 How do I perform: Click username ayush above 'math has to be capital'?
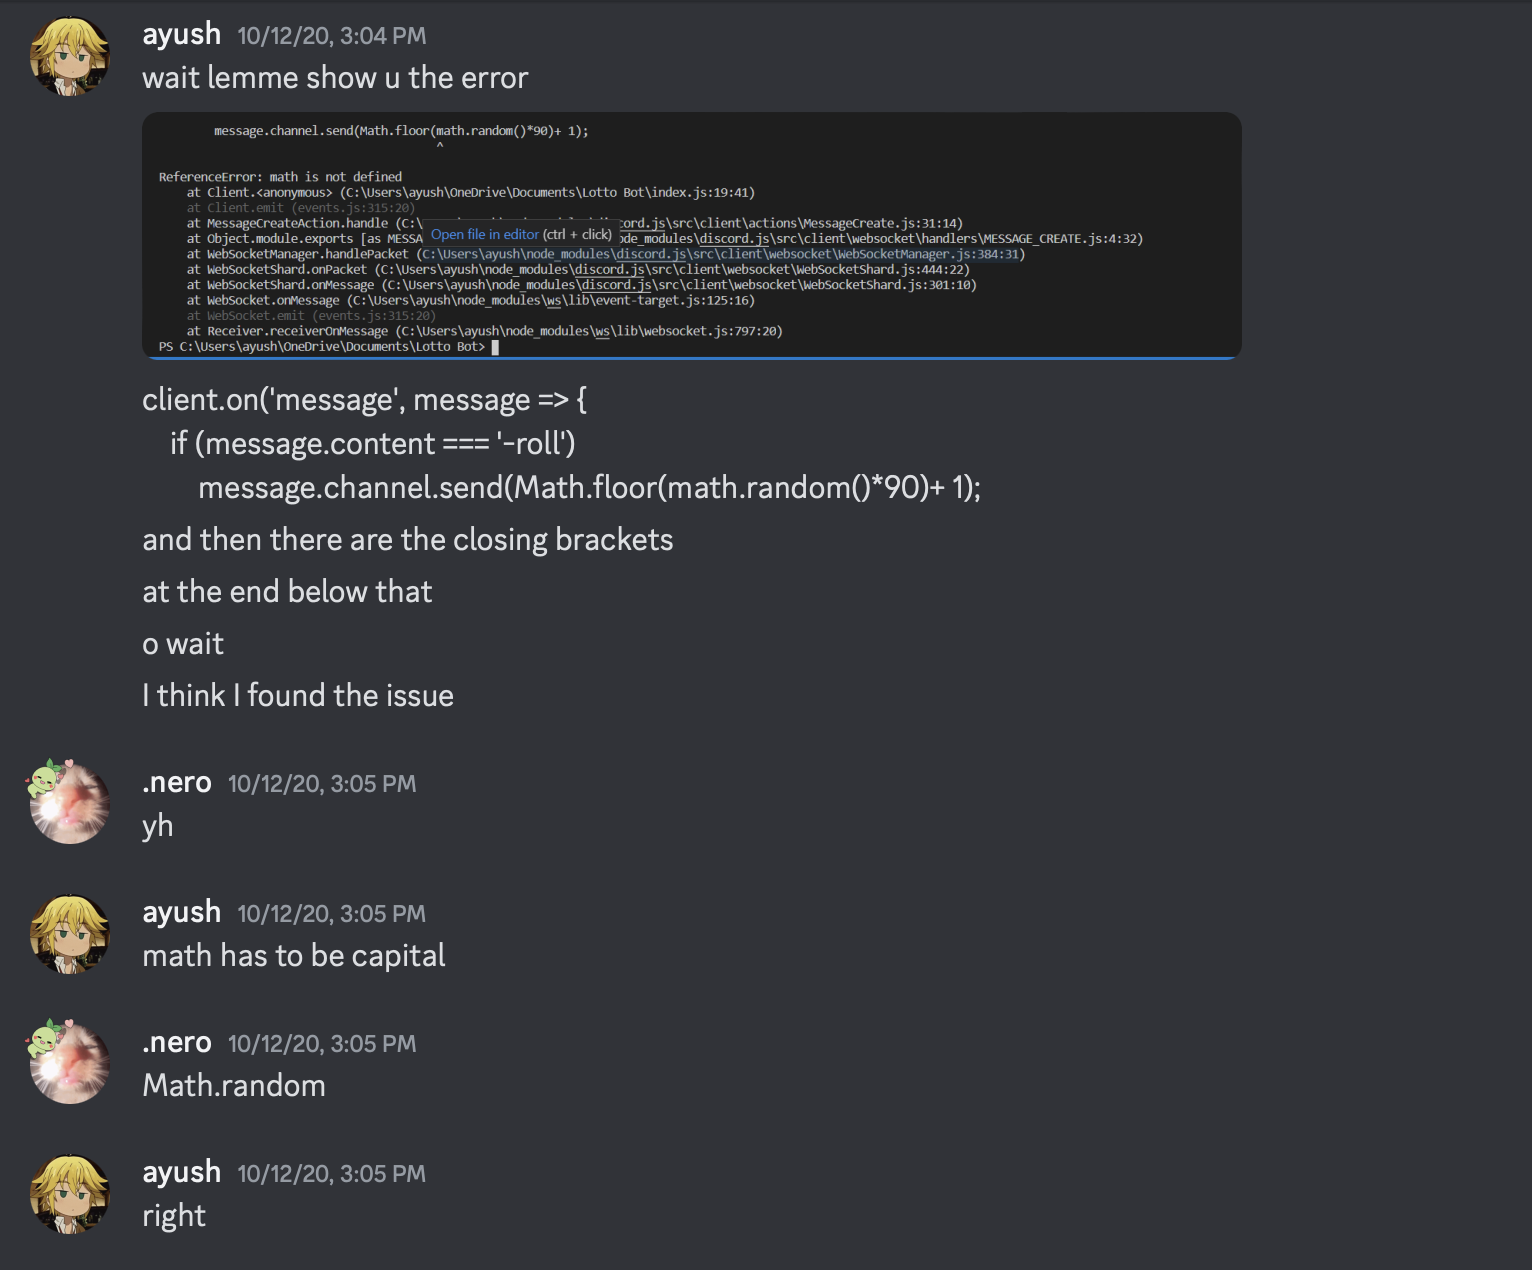click(x=182, y=913)
